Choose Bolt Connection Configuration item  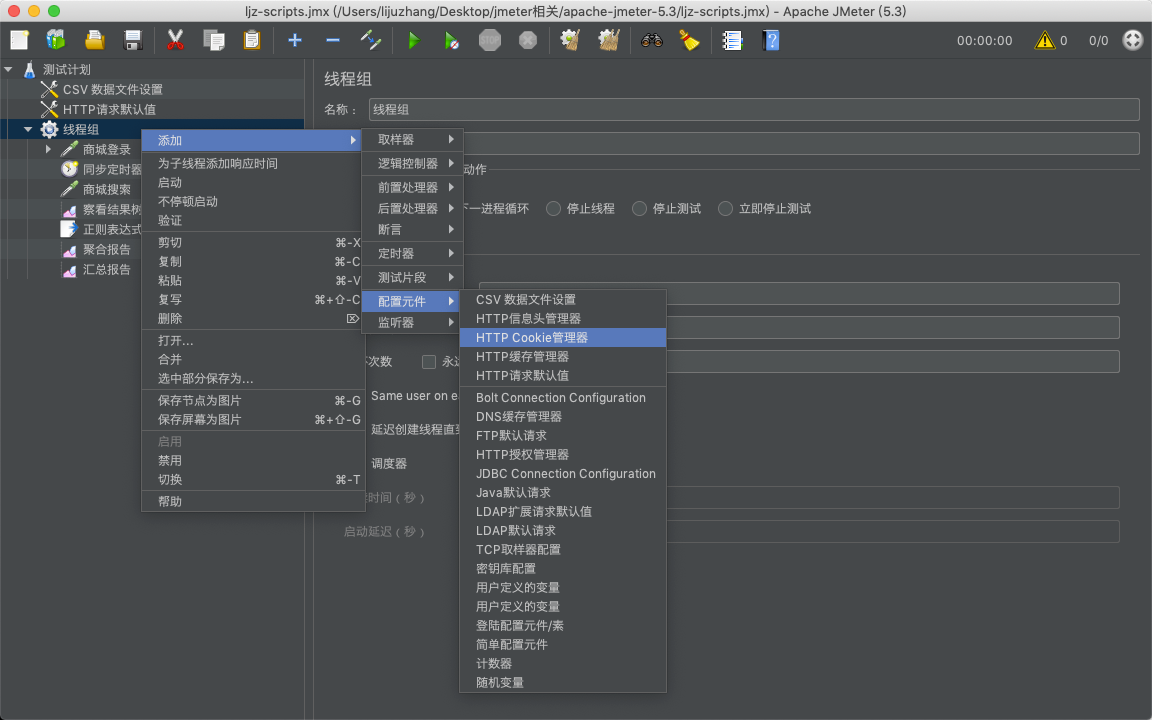point(563,397)
